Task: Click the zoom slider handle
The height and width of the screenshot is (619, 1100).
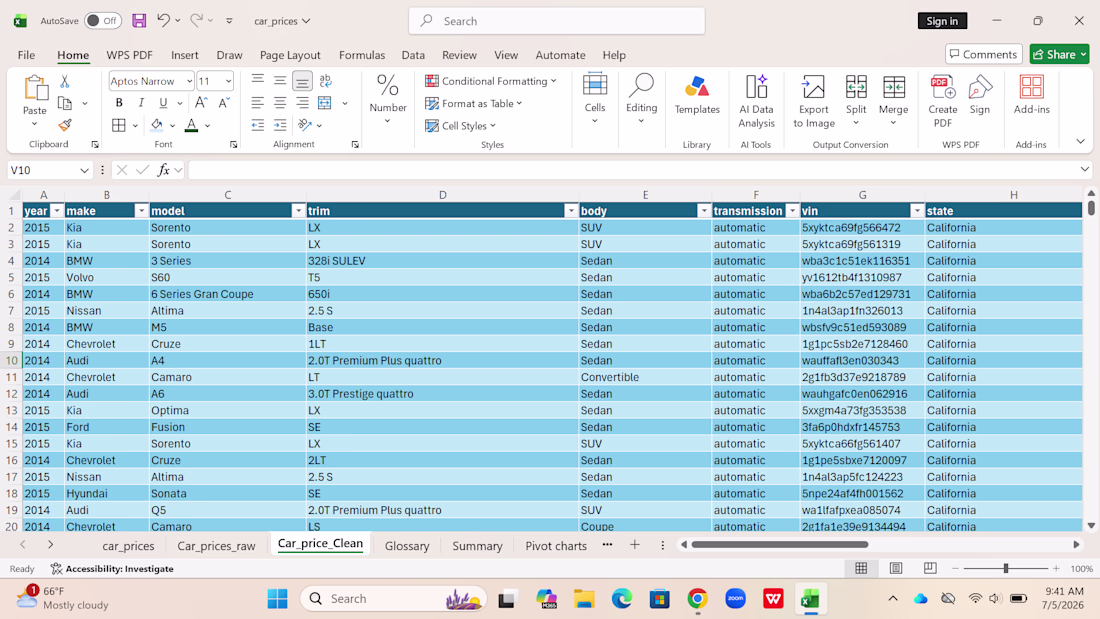Action: click(1005, 568)
